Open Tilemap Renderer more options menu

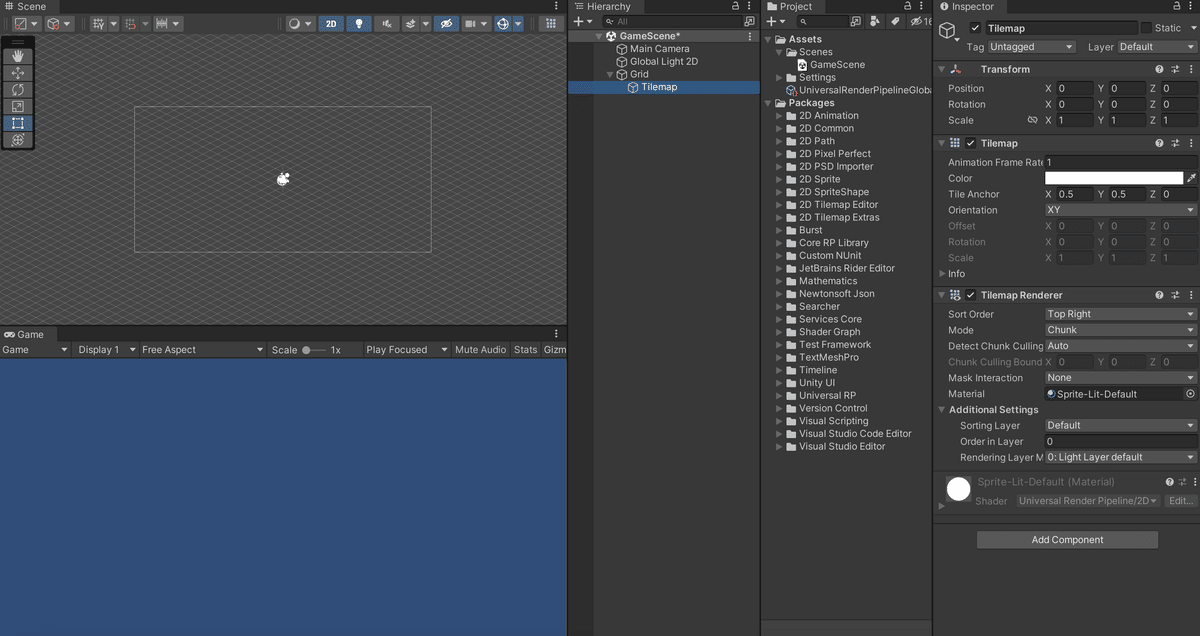coord(1191,295)
